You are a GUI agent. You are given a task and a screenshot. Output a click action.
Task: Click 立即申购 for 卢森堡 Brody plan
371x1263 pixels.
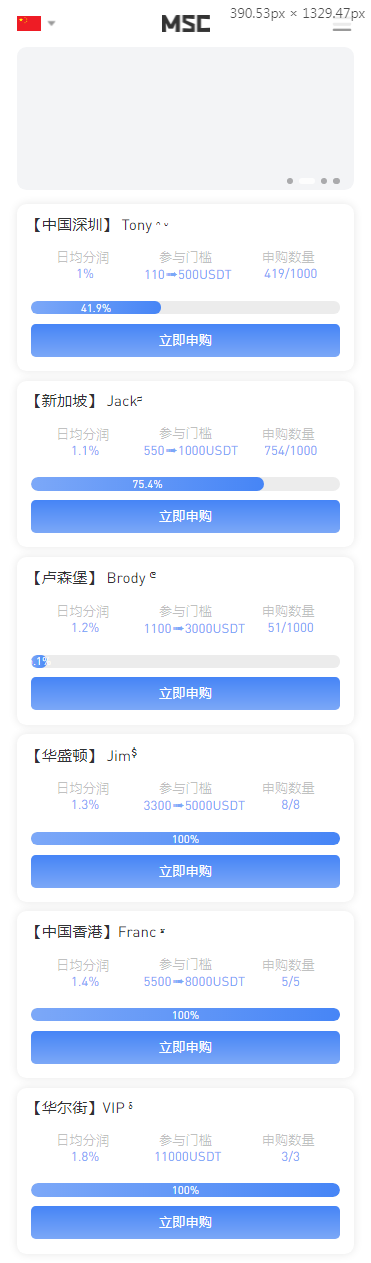pos(185,693)
